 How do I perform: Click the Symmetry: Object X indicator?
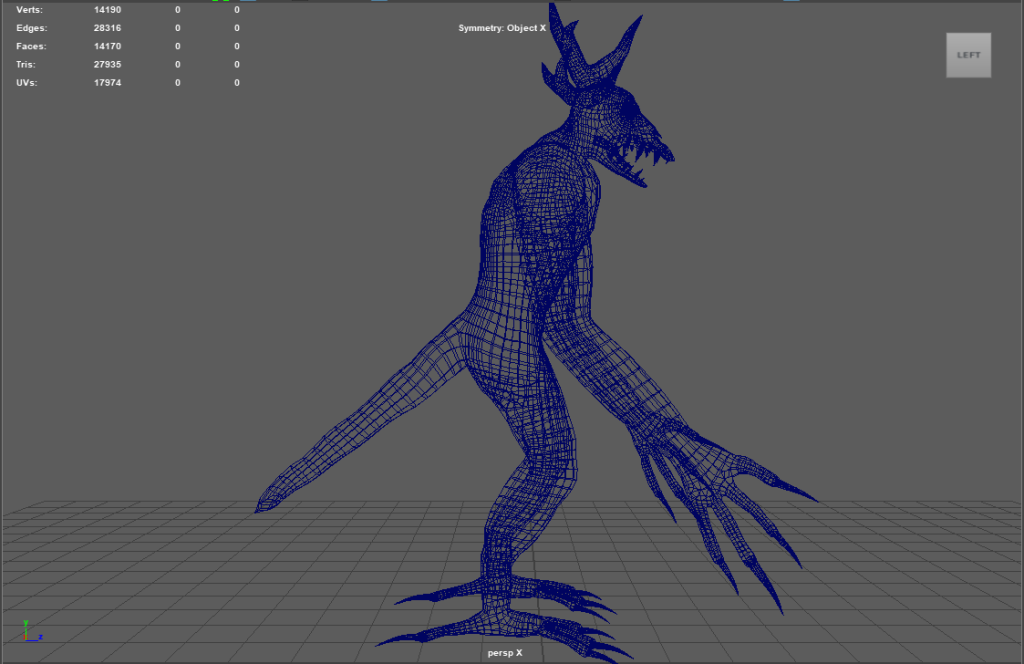pyautogui.click(x=502, y=28)
